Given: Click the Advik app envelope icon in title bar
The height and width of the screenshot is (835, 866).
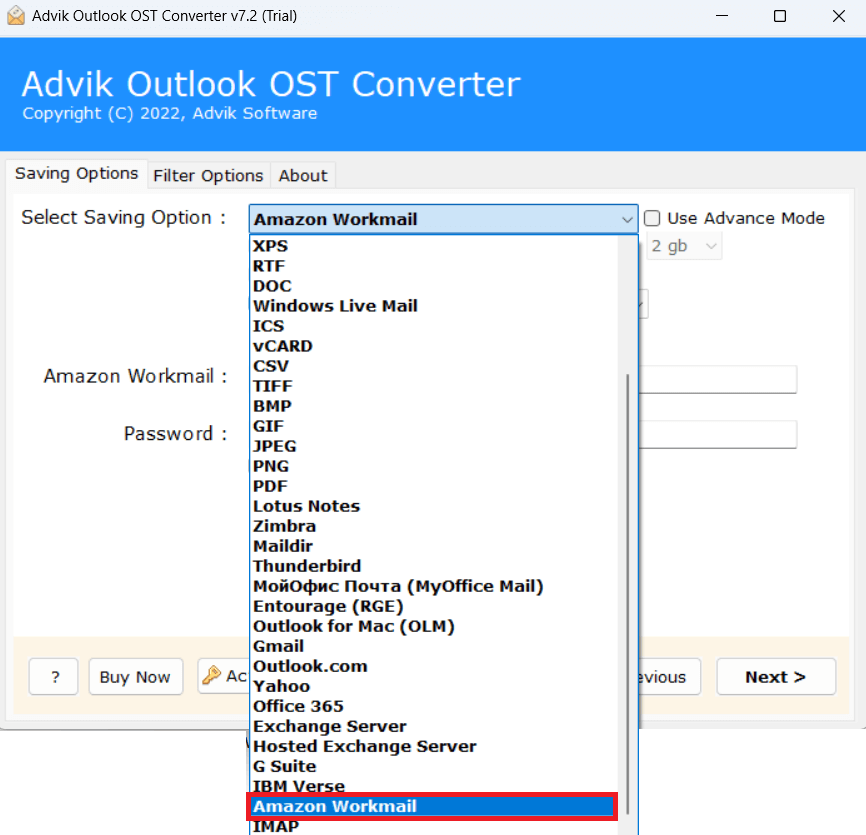Looking at the screenshot, I should point(16,15).
